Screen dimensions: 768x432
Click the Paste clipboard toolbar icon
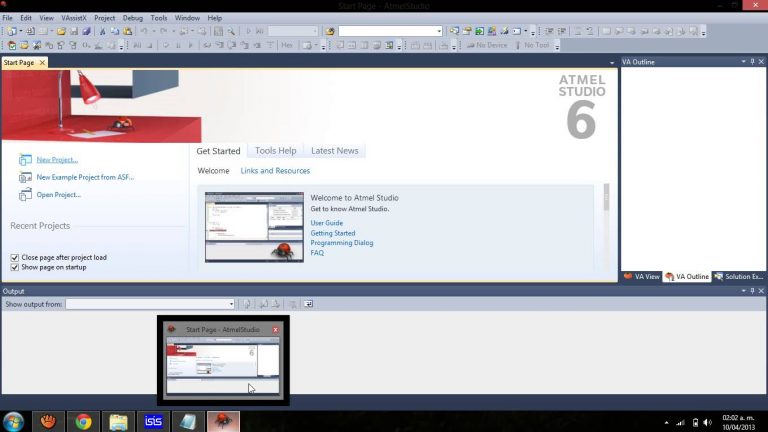pyautogui.click(x=127, y=31)
